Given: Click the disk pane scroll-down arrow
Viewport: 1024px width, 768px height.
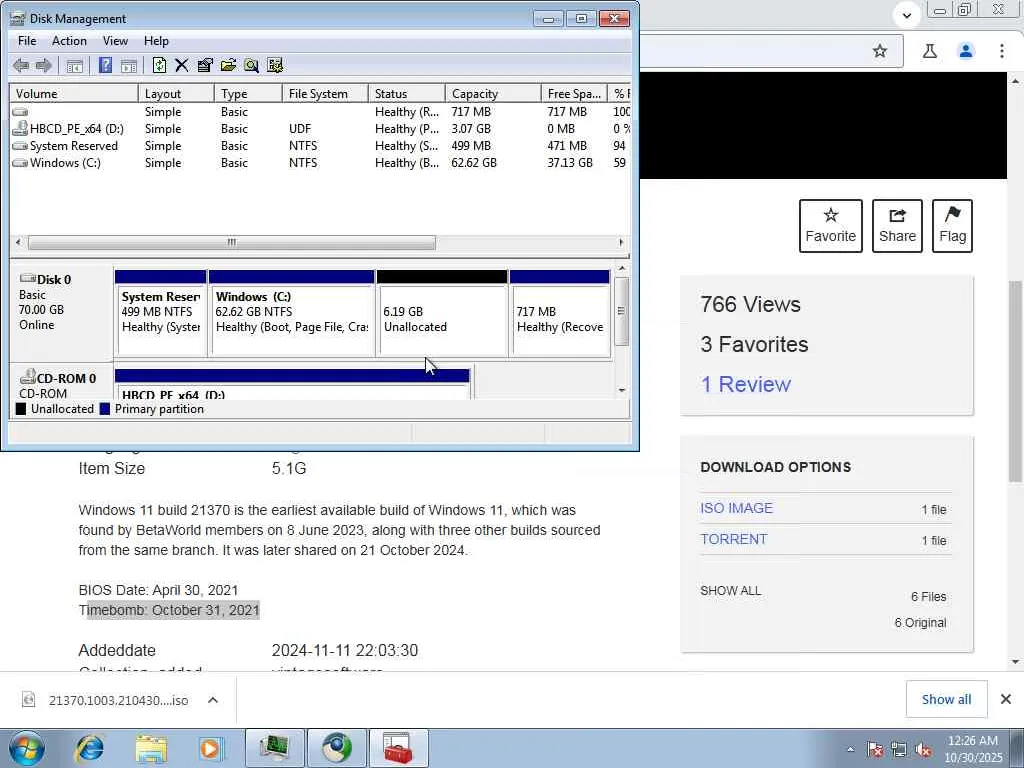Looking at the screenshot, I should tap(622, 390).
